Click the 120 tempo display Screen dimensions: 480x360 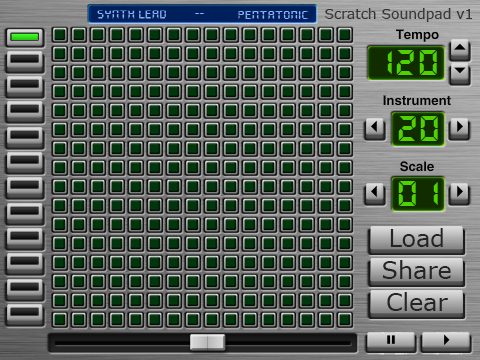[406, 63]
